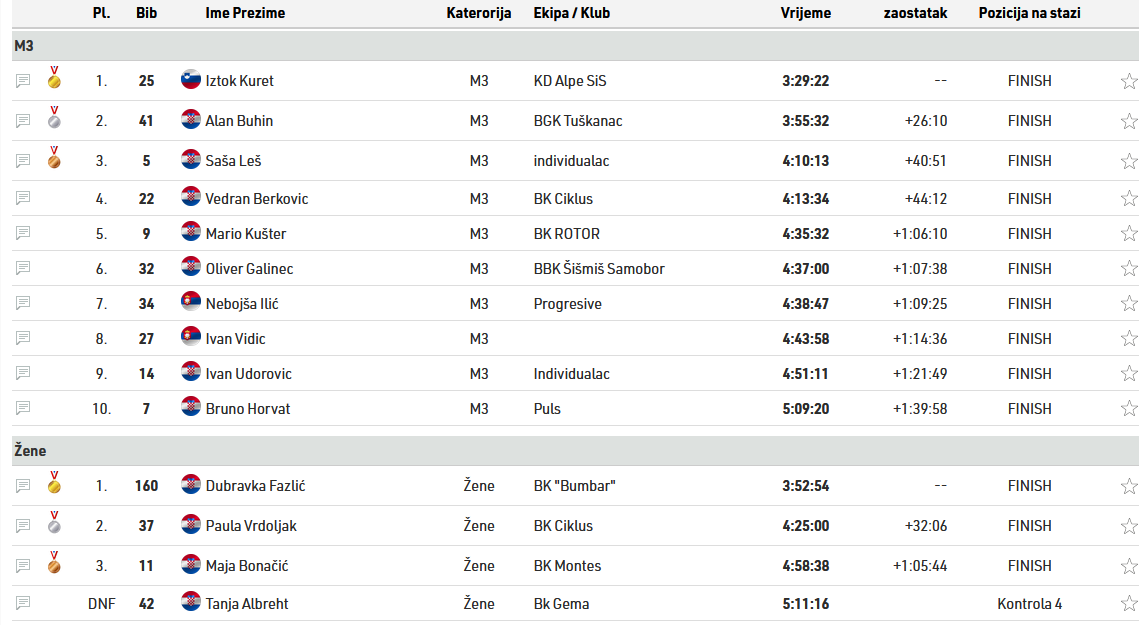Toggle favorite star for Vedran Berkovic
This screenshot has width=1143, height=625.
[1129, 199]
